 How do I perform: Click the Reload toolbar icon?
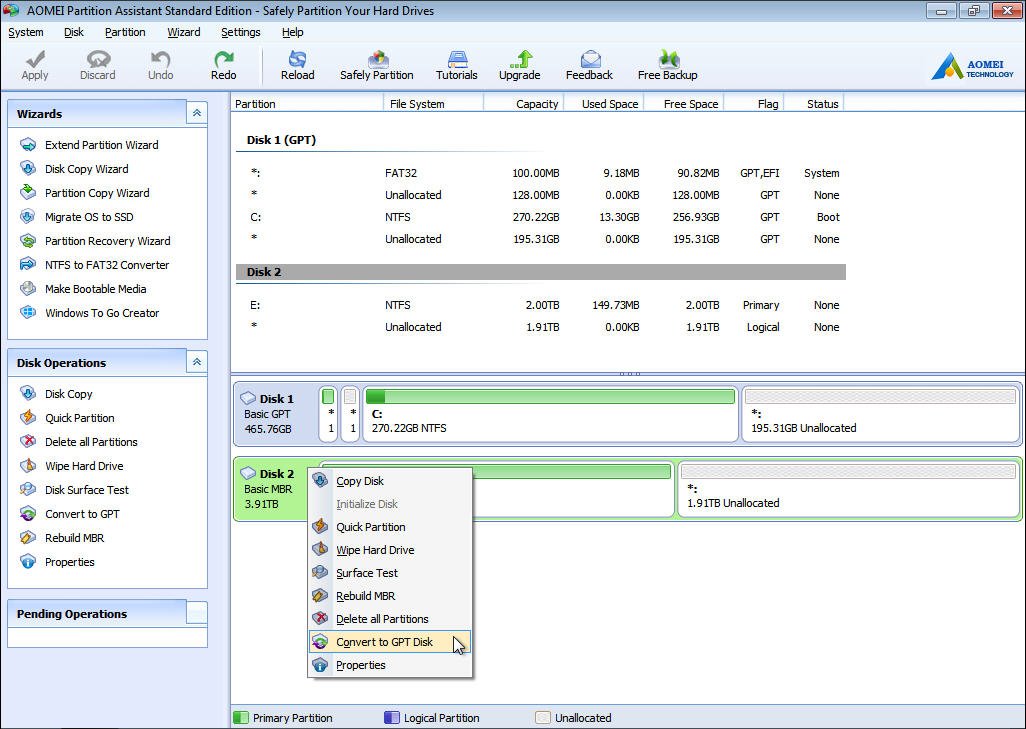pyautogui.click(x=297, y=65)
